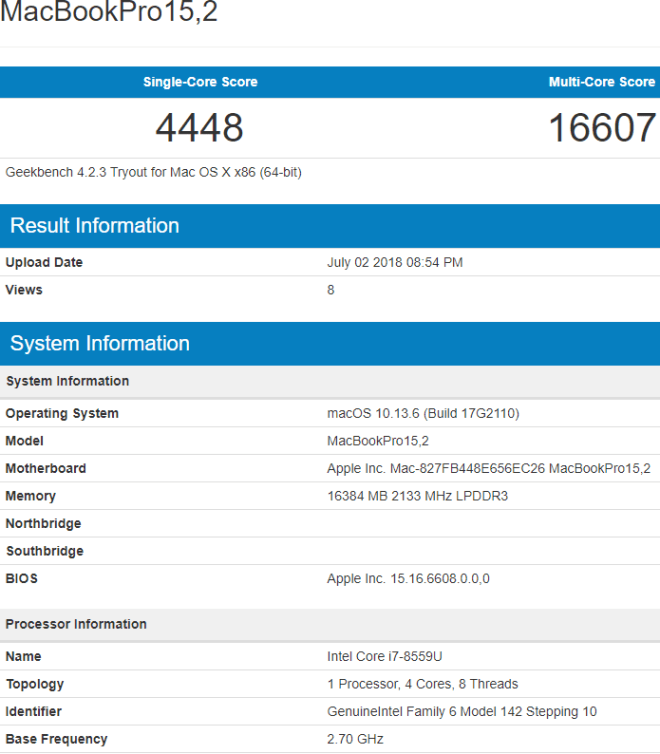Click the Northbridge row label
This screenshot has width=660, height=754.
click(x=43, y=524)
